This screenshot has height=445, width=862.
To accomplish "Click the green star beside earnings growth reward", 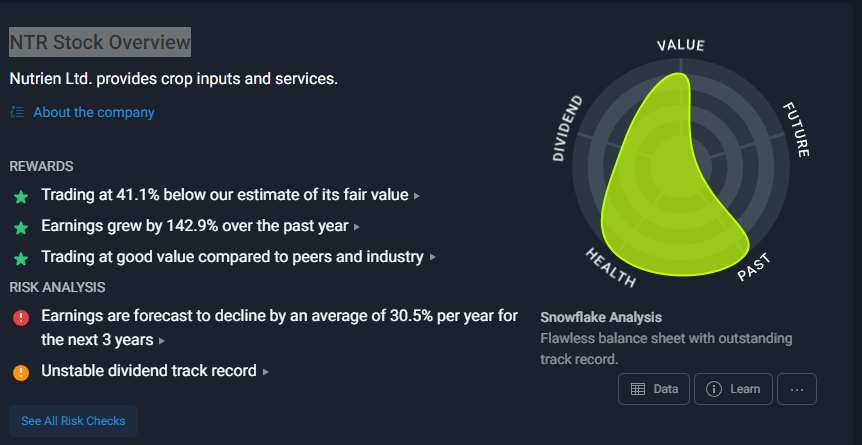I will [21, 227].
